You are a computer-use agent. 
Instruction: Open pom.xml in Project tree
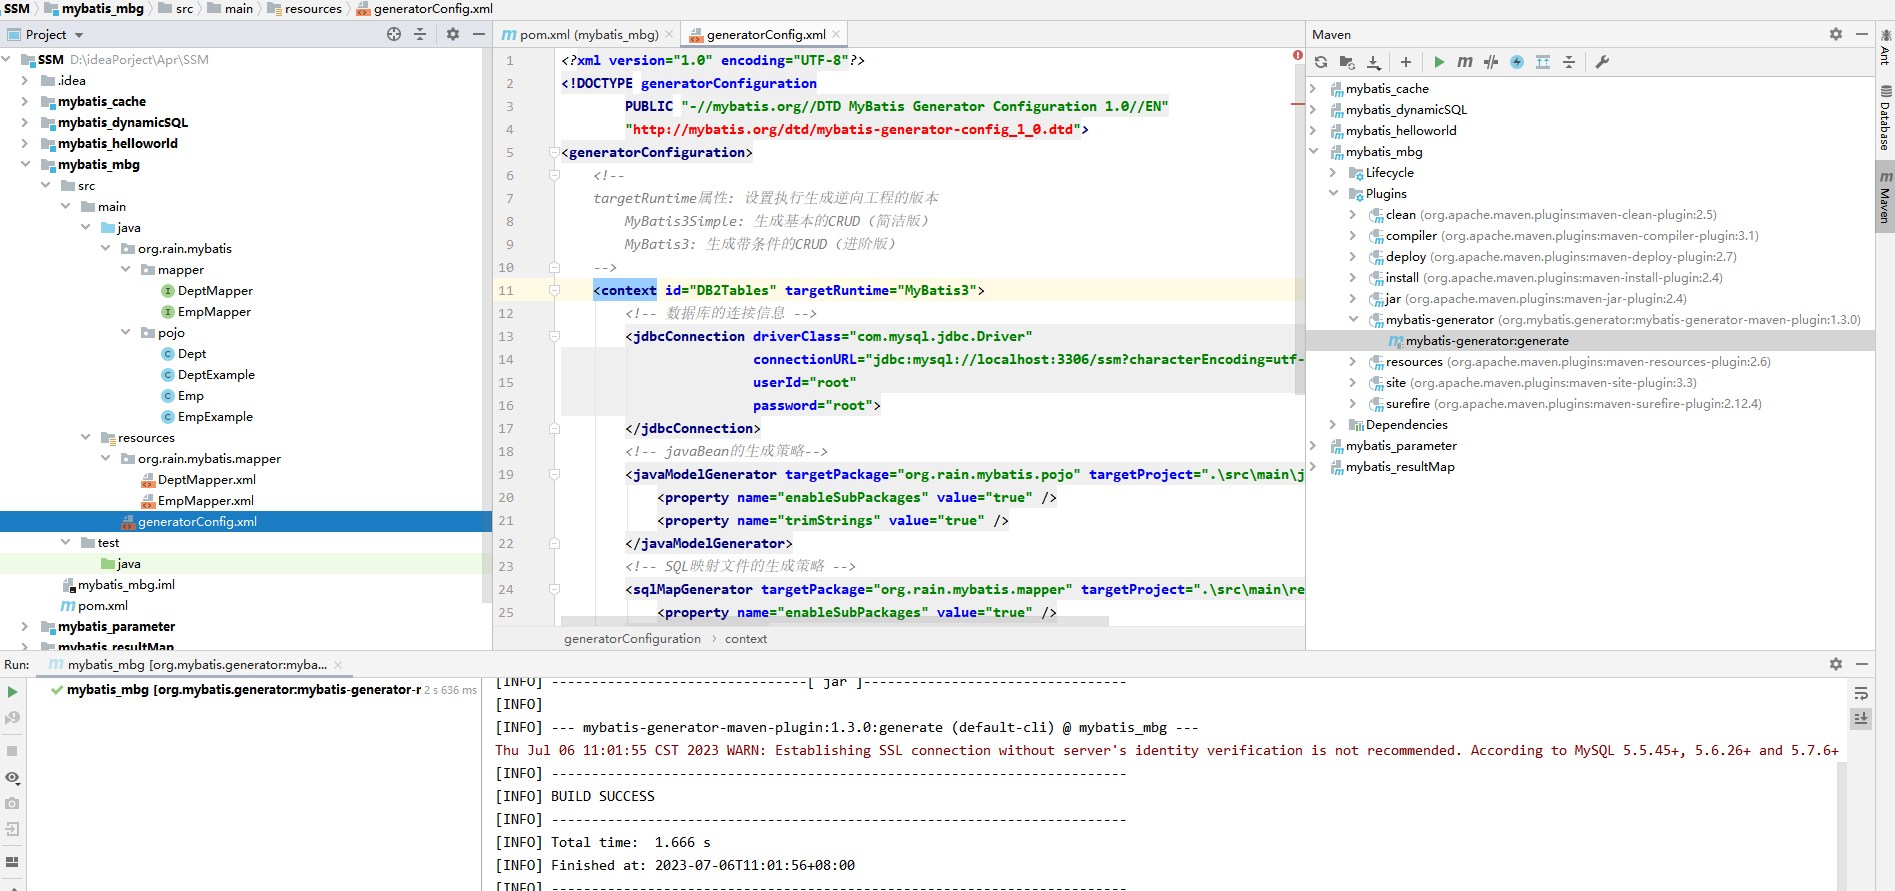tap(103, 605)
